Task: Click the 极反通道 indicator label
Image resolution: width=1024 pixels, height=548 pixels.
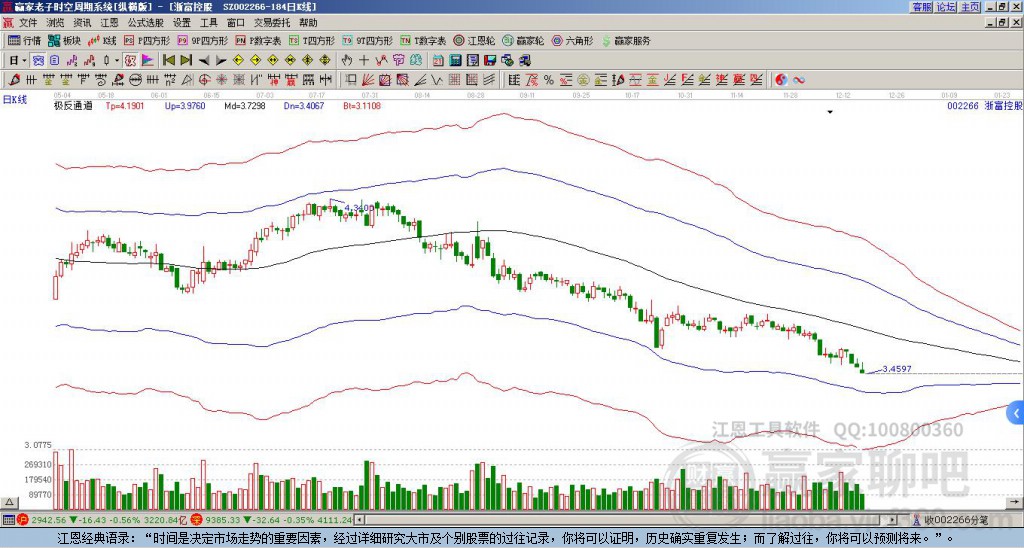Action: coord(72,105)
